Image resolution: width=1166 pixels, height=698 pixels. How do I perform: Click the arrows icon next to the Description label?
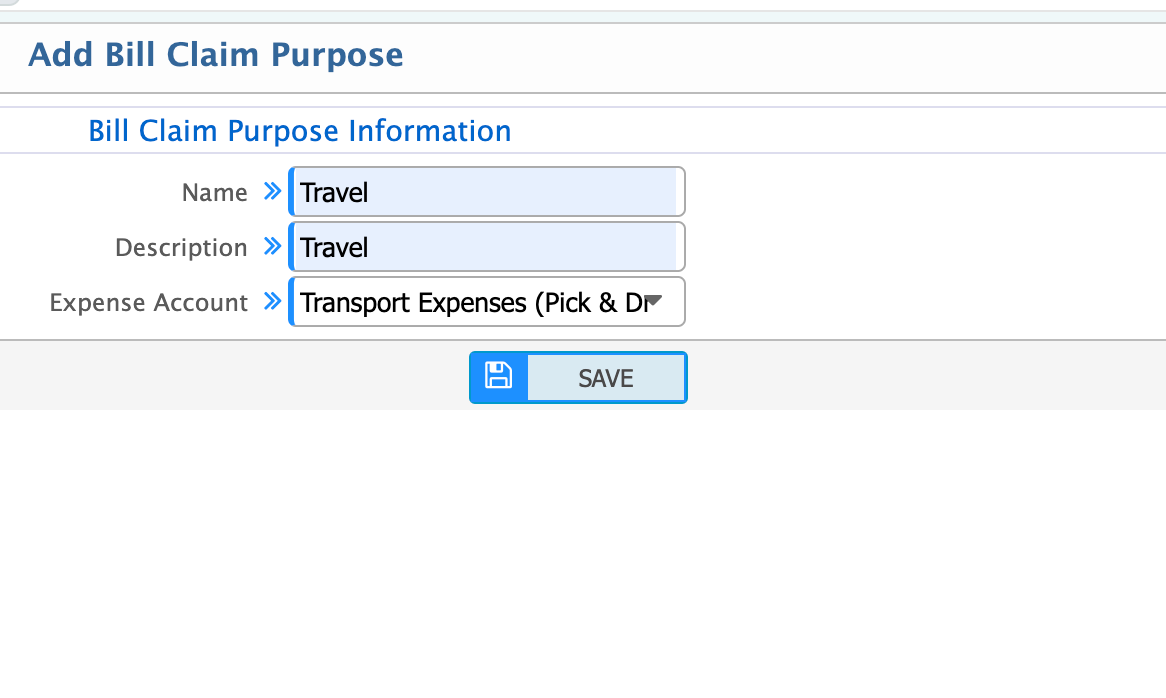click(x=272, y=247)
